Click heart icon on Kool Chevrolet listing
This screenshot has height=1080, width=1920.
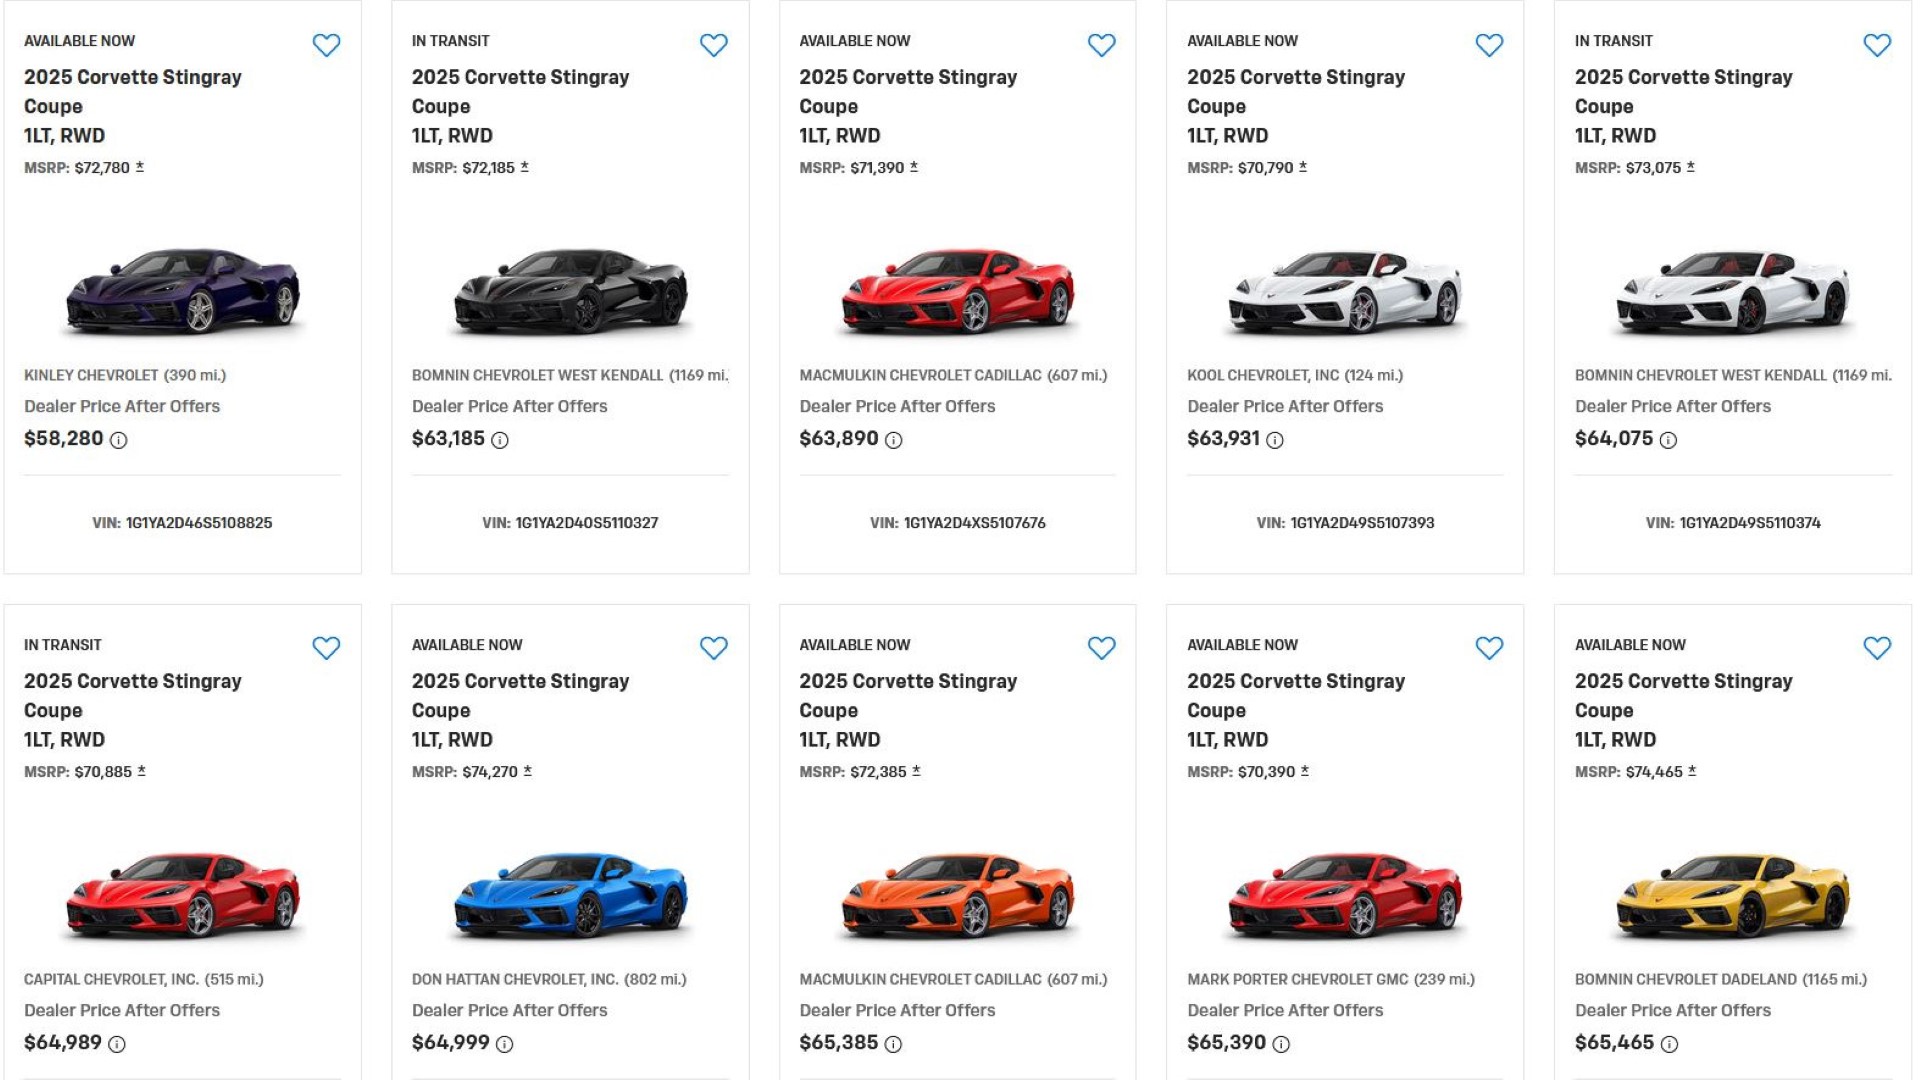1489,45
